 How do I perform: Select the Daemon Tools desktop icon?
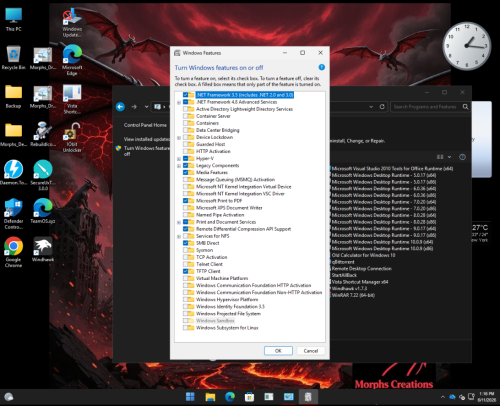pyautogui.click(x=13, y=172)
